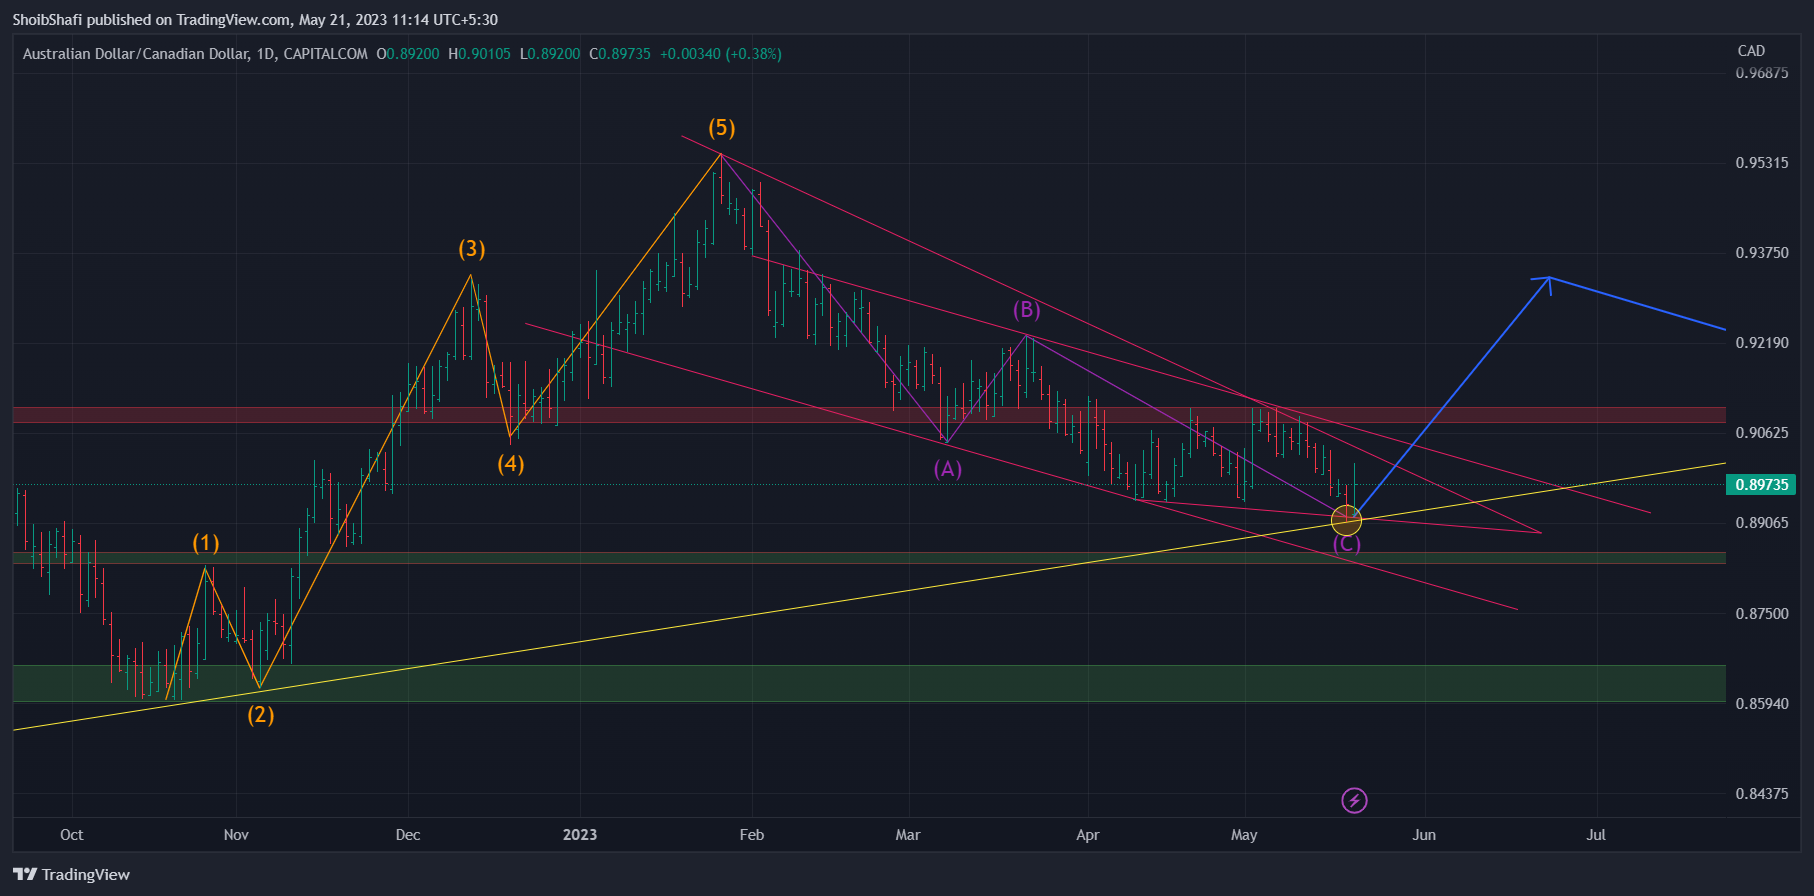Click the TradingView logo icon
1814x896 pixels.
coord(25,874)
